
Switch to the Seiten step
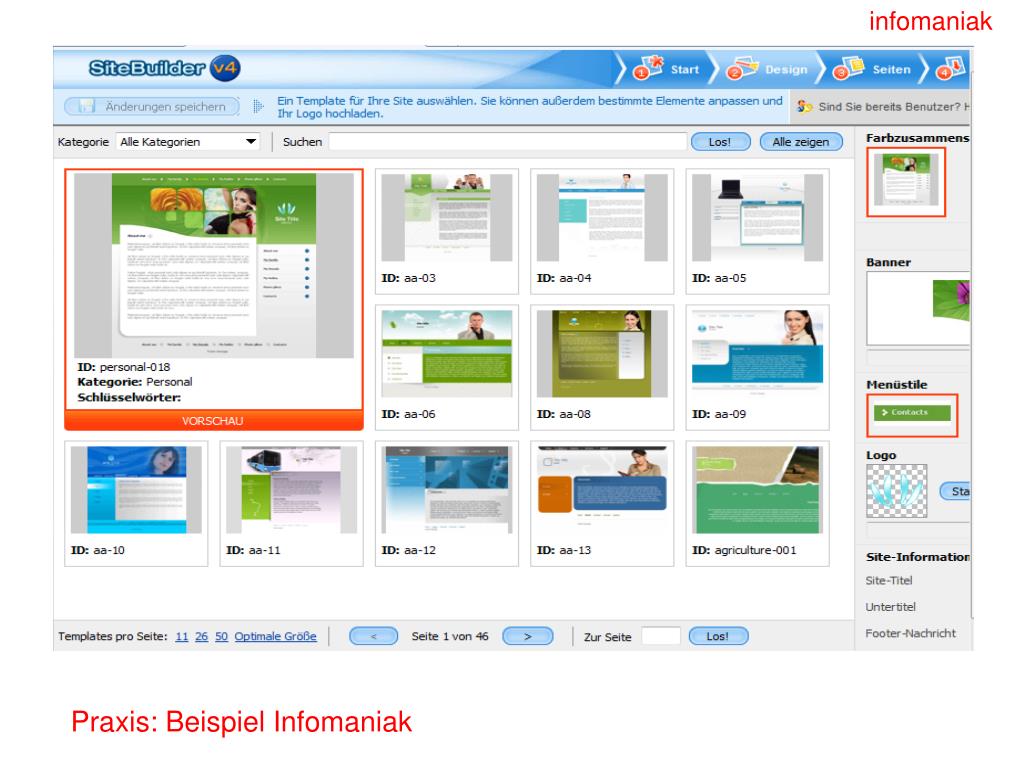pyautogui.click(x=872, y=69)
